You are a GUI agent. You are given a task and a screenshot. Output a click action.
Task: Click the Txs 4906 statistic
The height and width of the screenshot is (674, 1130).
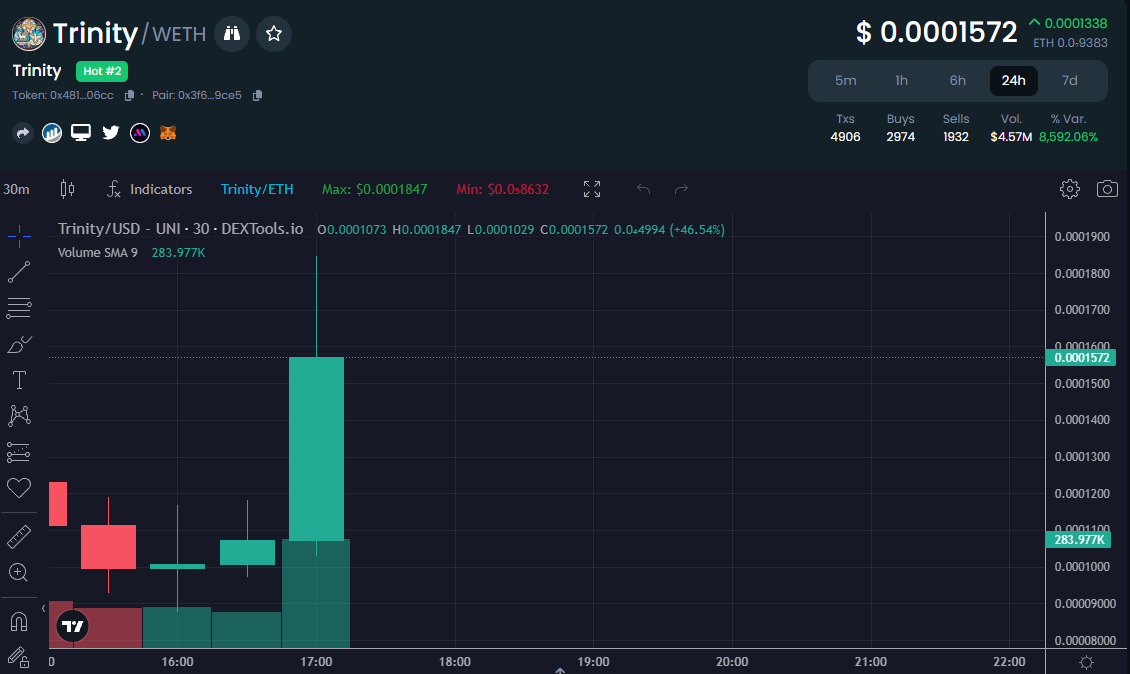click(x=845, y=128)
